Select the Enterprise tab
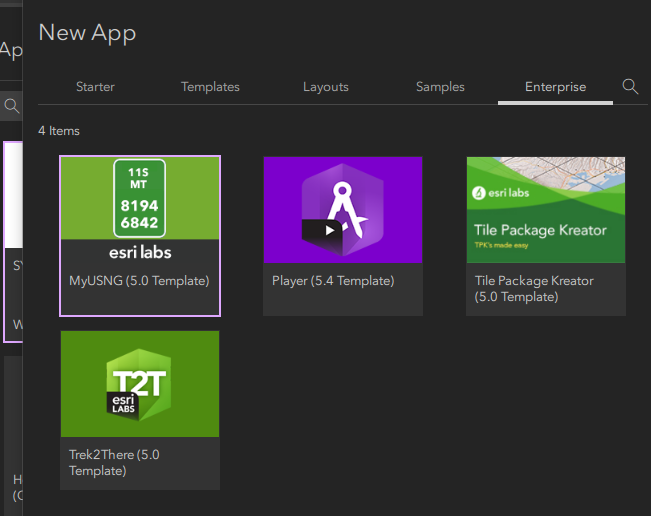 coord(556,87)
